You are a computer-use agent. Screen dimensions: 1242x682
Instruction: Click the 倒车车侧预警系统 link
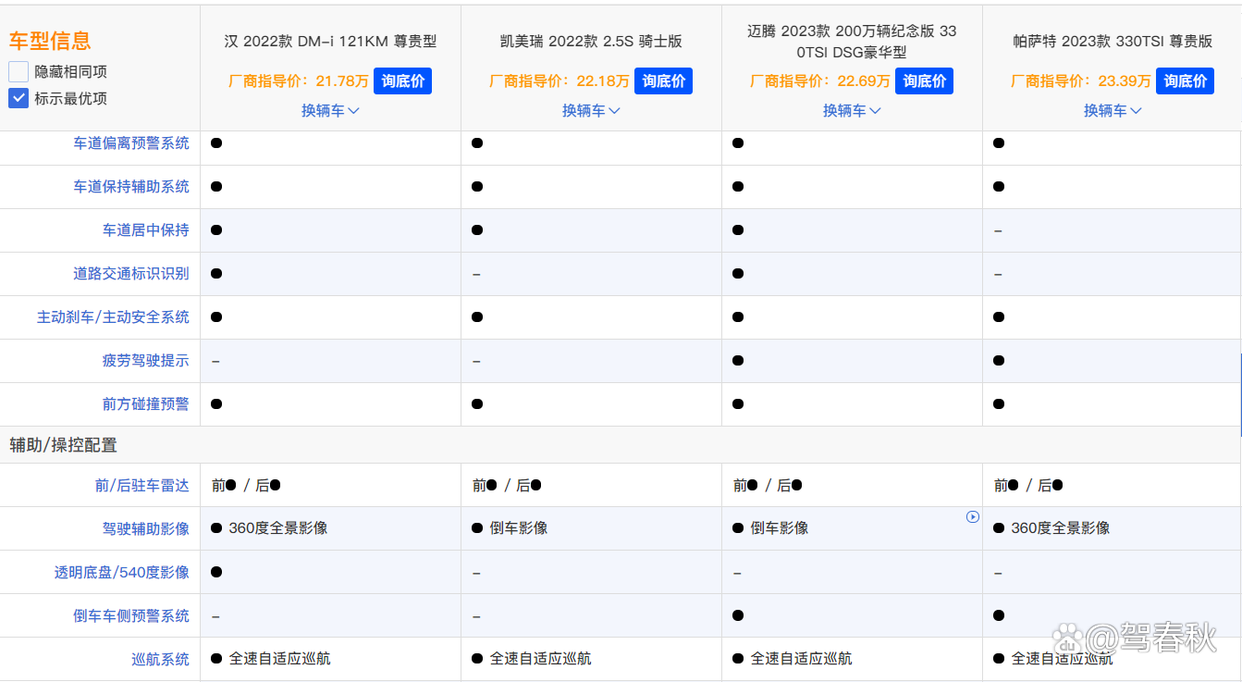coord(131,616)
